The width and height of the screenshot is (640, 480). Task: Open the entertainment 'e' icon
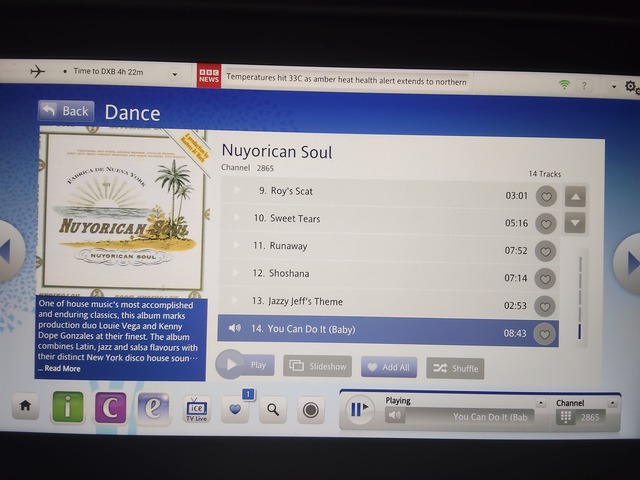(153, 408)
